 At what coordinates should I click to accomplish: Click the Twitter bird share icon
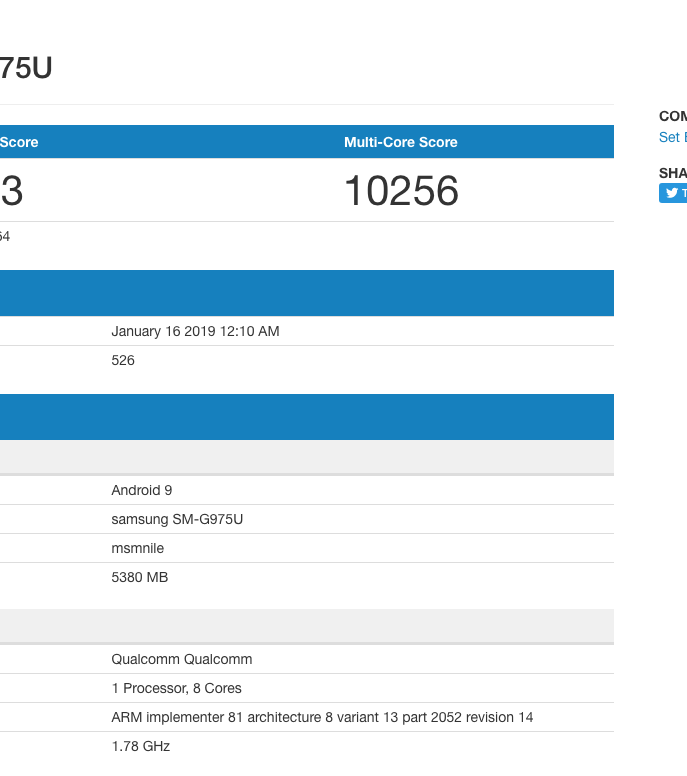pos(672,194)
